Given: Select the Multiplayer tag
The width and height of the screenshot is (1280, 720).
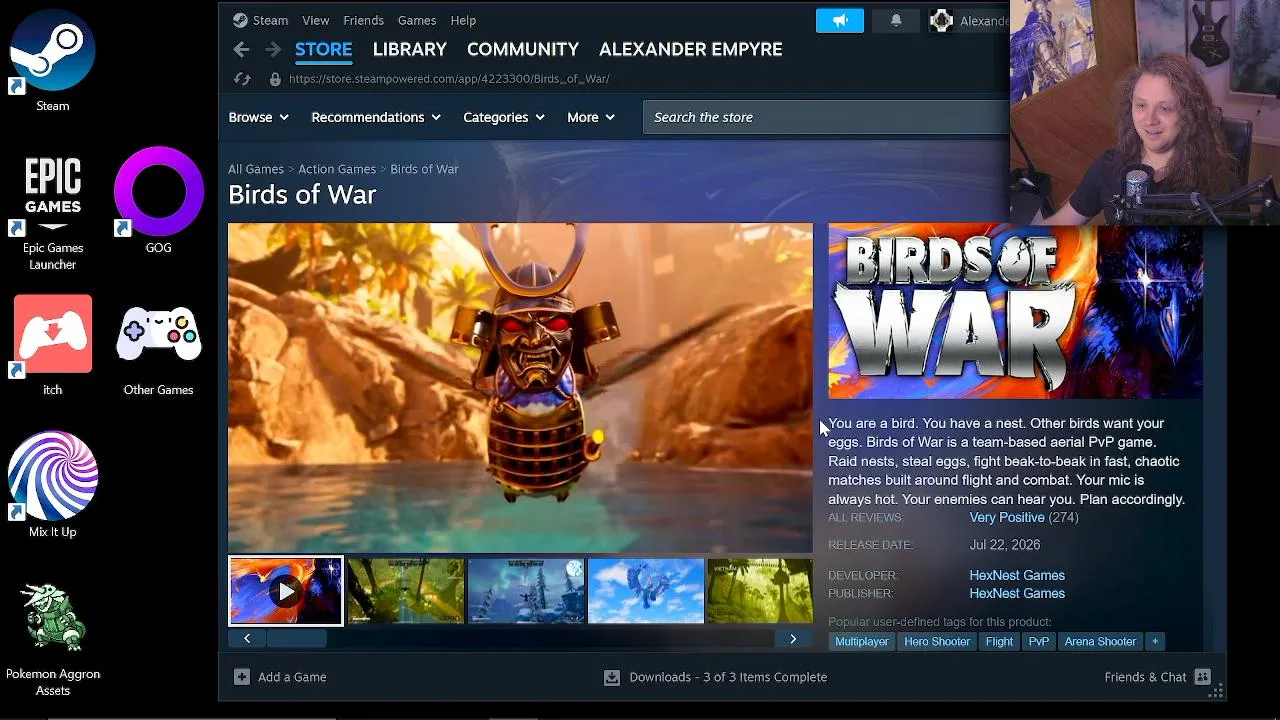Looking at the screenshot, I should pos(862,642).
